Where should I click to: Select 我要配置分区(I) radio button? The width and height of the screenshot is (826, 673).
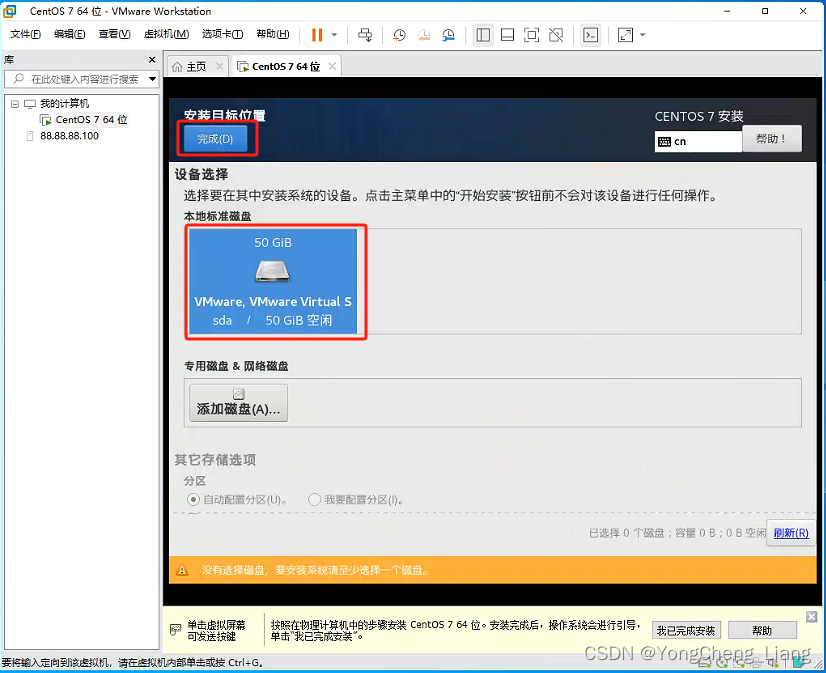pyautogui.click(x=314, y=499)
